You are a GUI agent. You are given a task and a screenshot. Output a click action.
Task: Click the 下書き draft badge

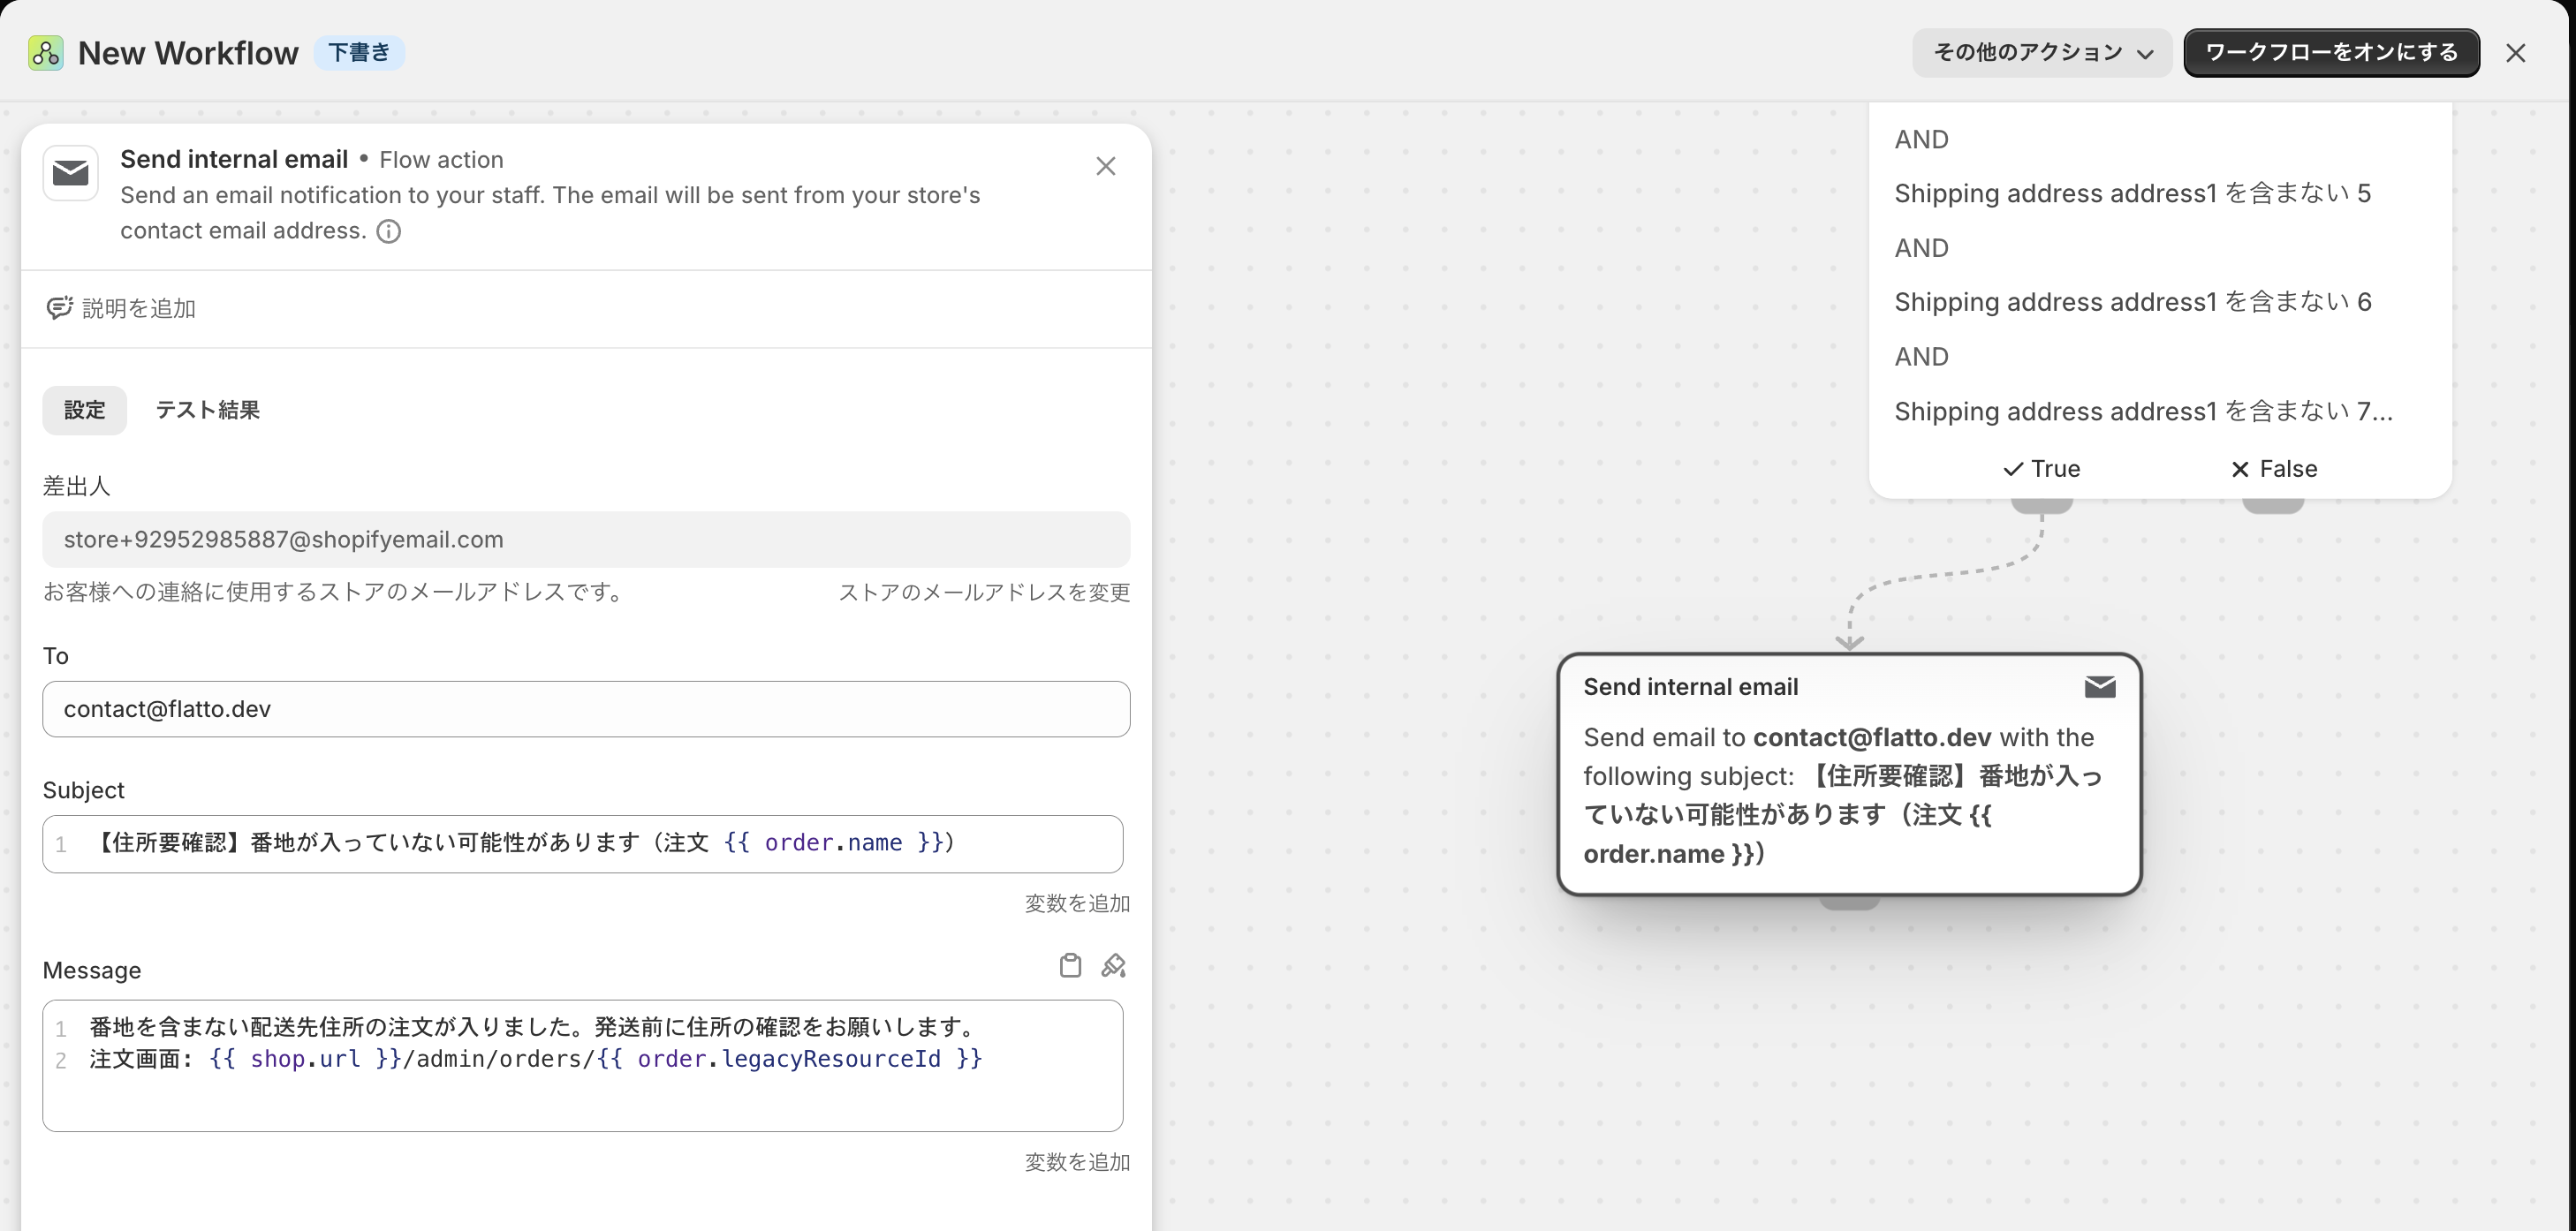[359, 52]
